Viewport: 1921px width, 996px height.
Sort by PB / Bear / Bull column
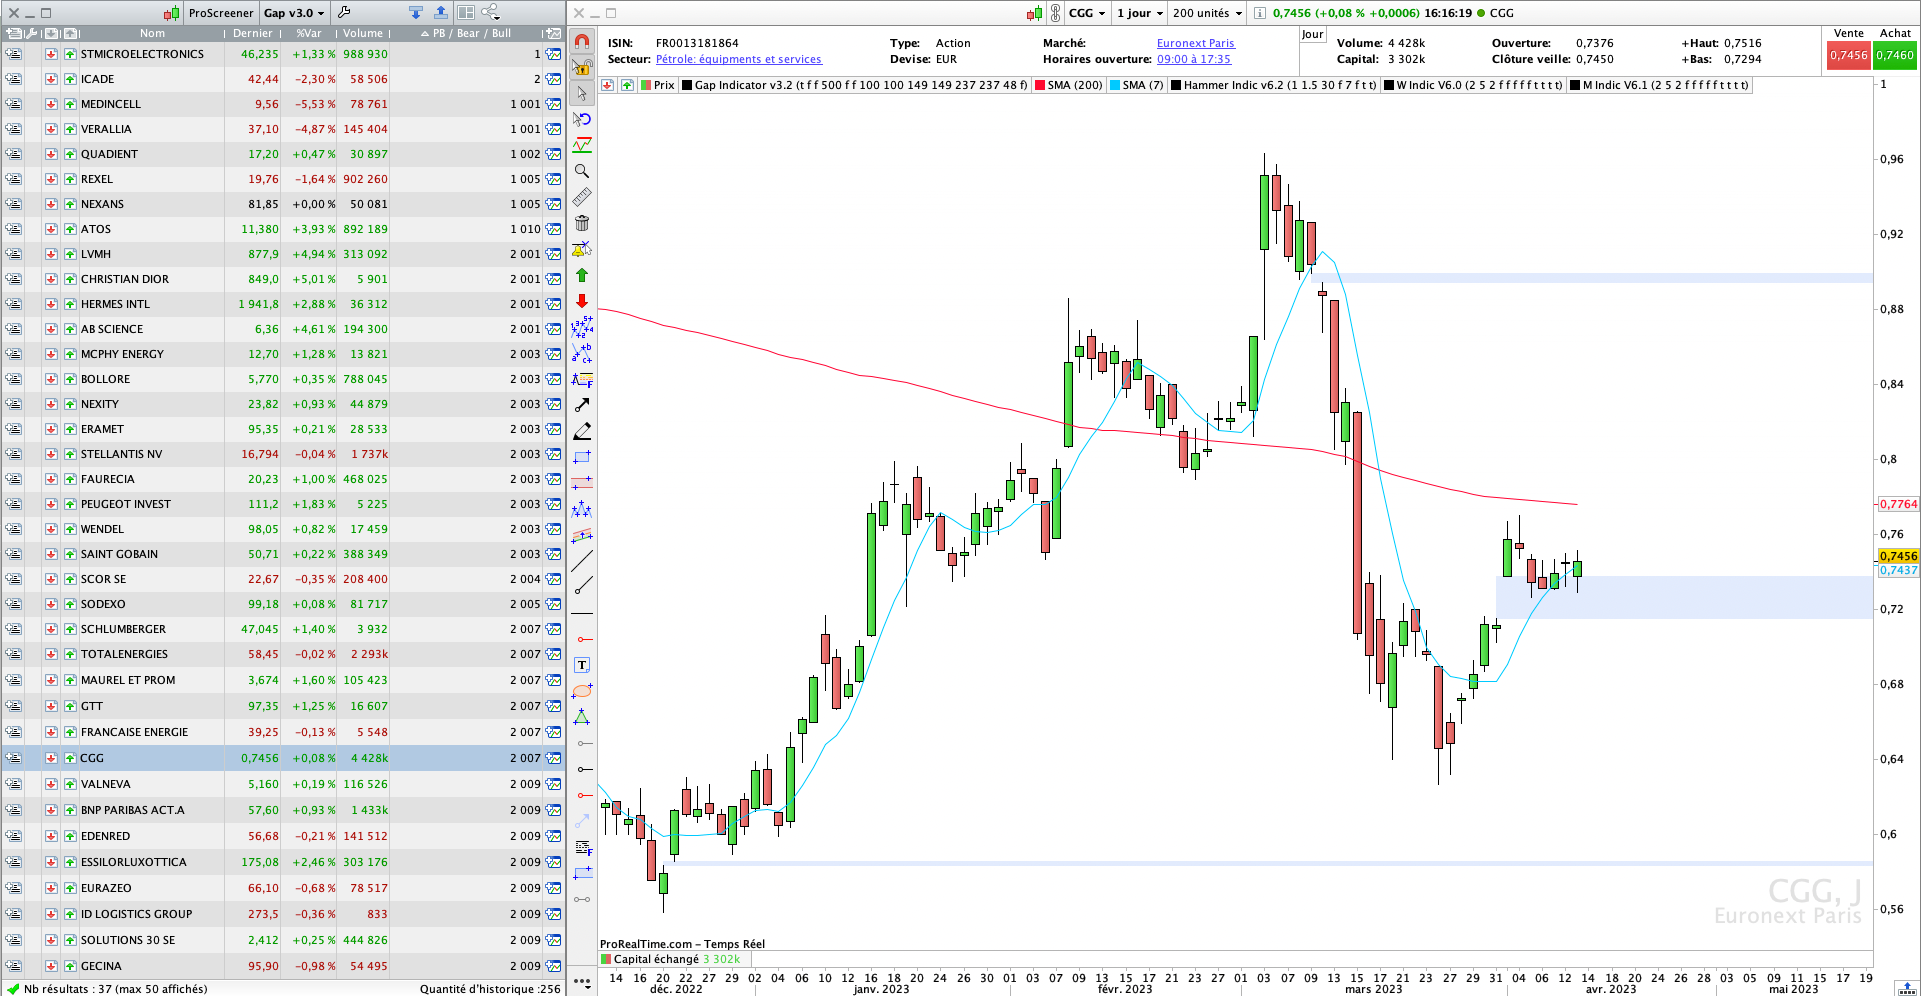(466, 33)
